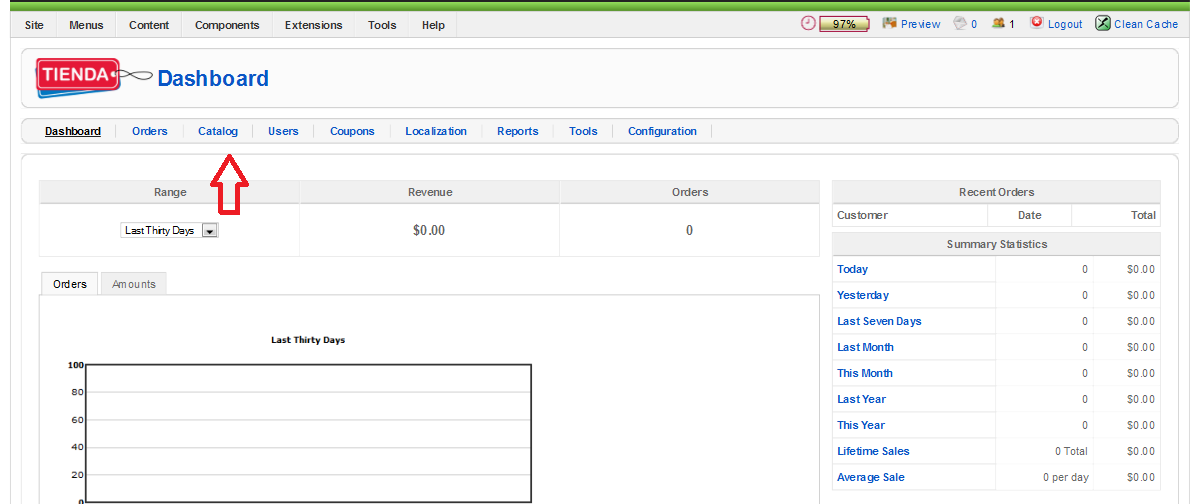
Task: Open the Components menu
Action: pos(227,25)
